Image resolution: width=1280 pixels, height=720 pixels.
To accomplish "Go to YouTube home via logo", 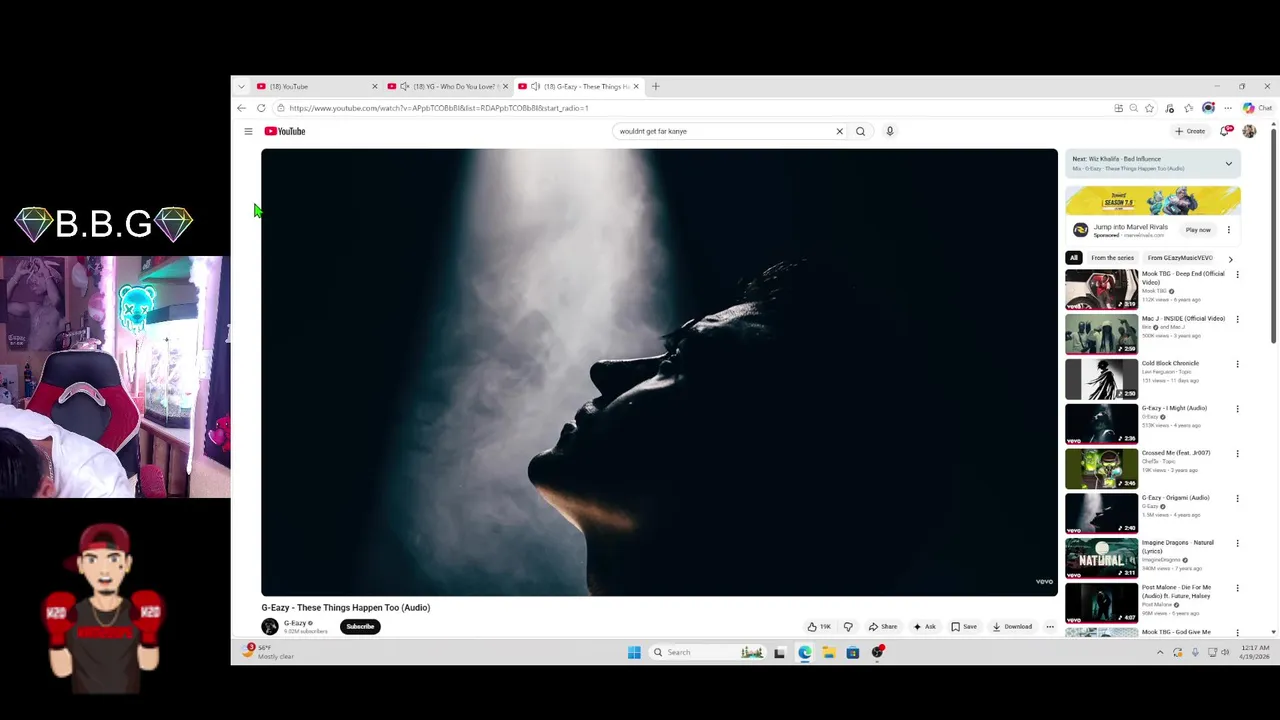I will (x=285, y=131).
